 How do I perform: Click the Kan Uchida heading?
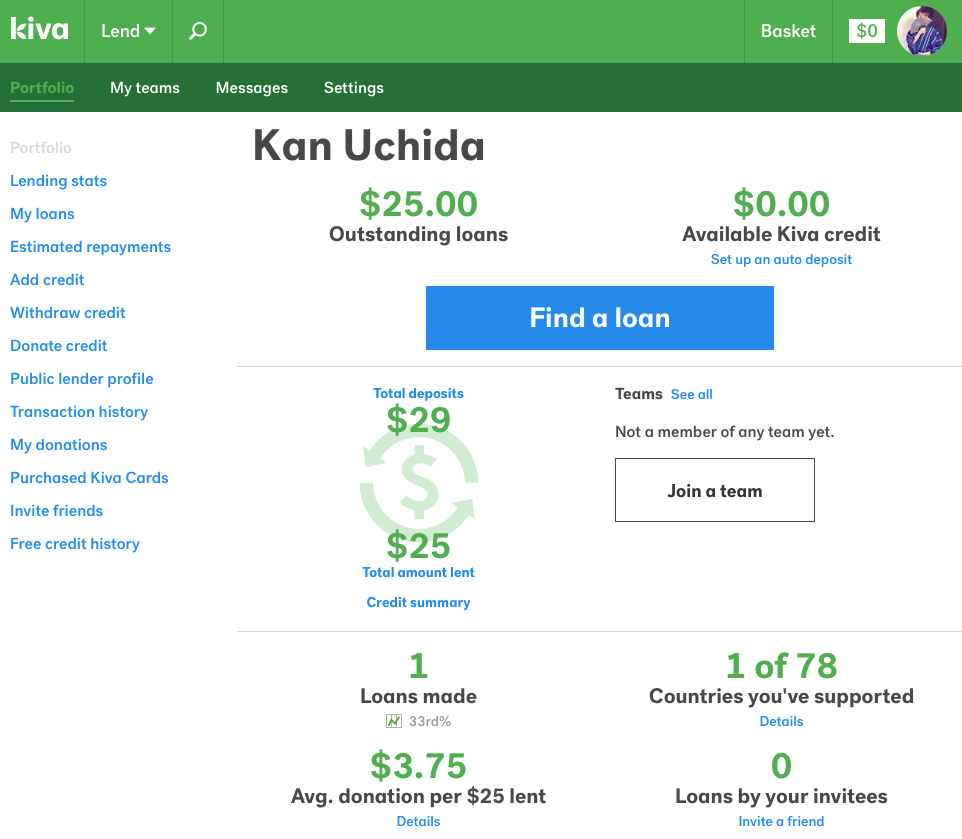point(369,146)
